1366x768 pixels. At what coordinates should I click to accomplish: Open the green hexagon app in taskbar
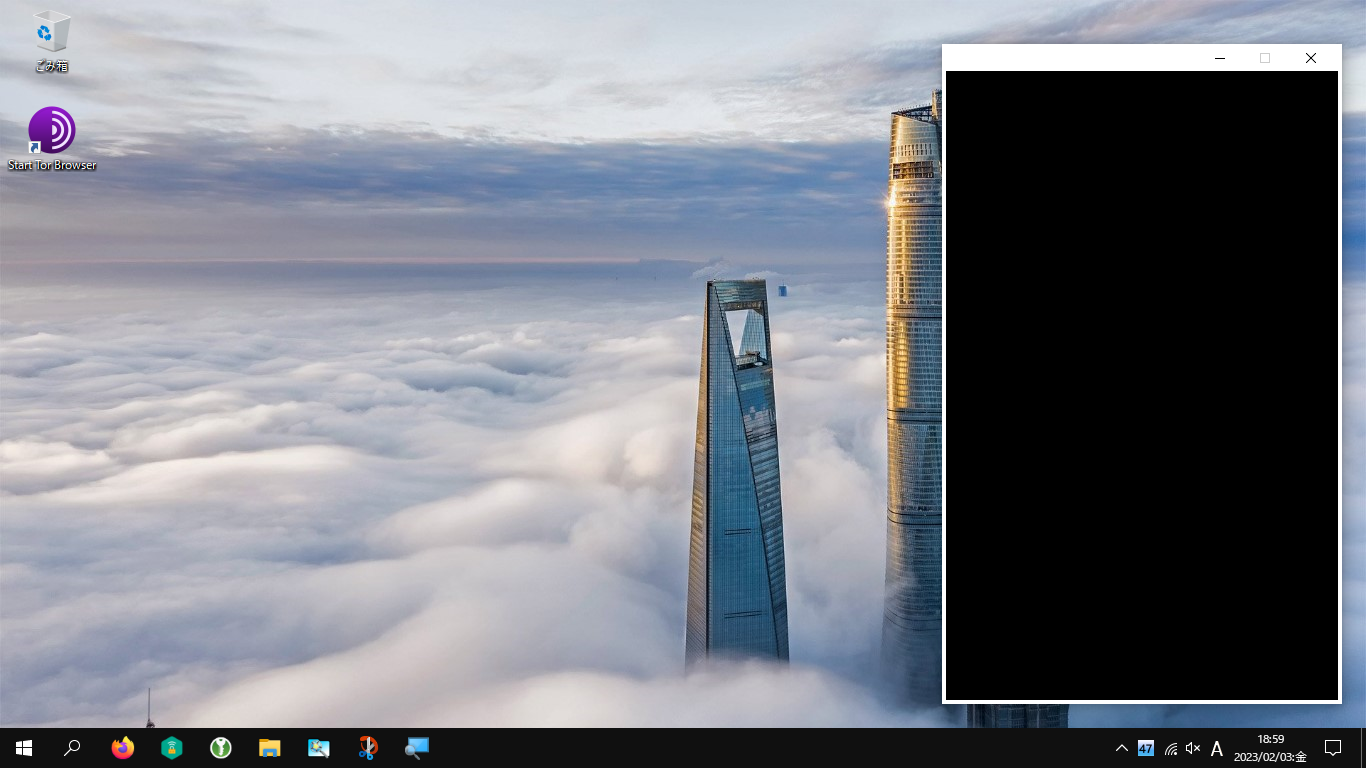click(172, 748)
